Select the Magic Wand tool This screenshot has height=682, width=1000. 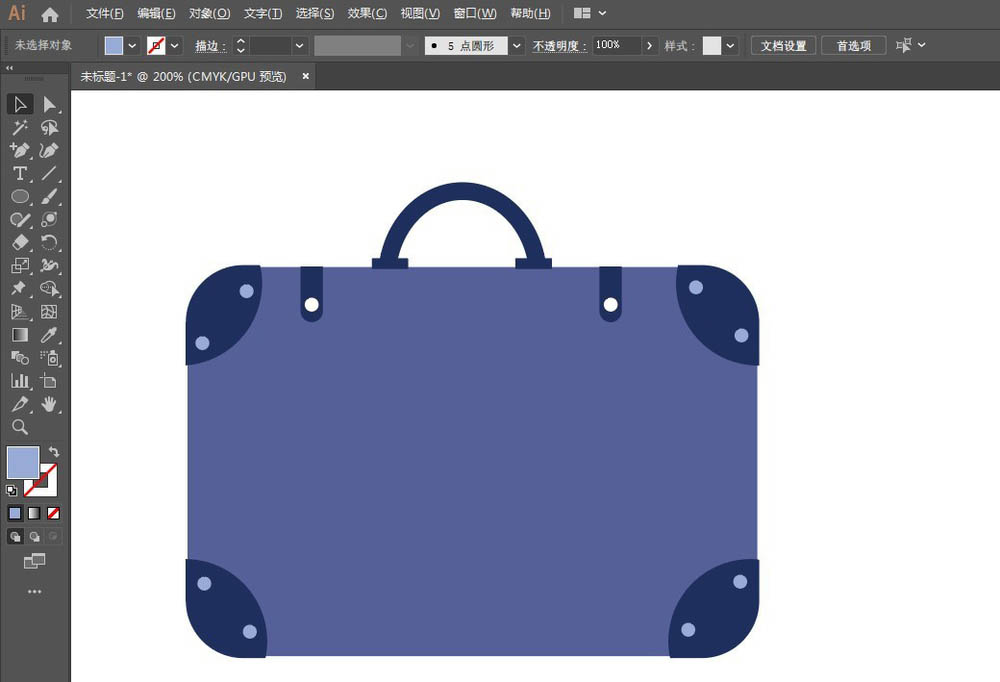20,127
